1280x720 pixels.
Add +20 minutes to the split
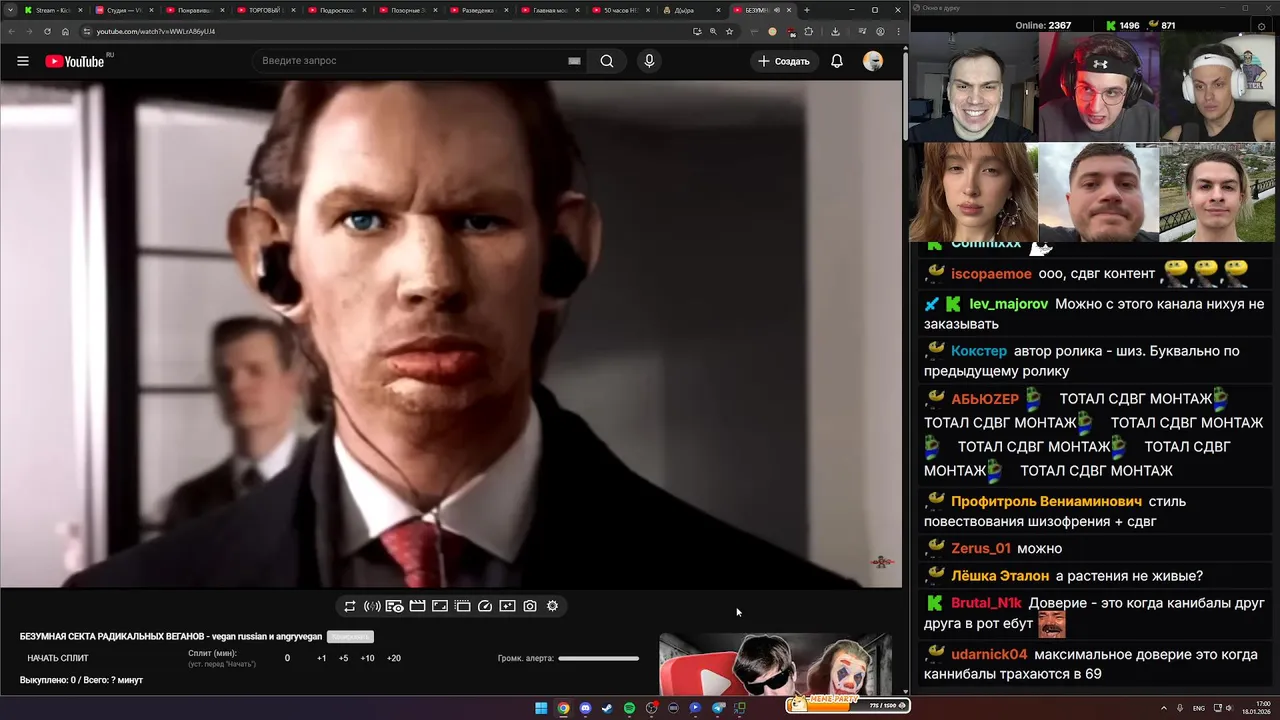[394, 658]
